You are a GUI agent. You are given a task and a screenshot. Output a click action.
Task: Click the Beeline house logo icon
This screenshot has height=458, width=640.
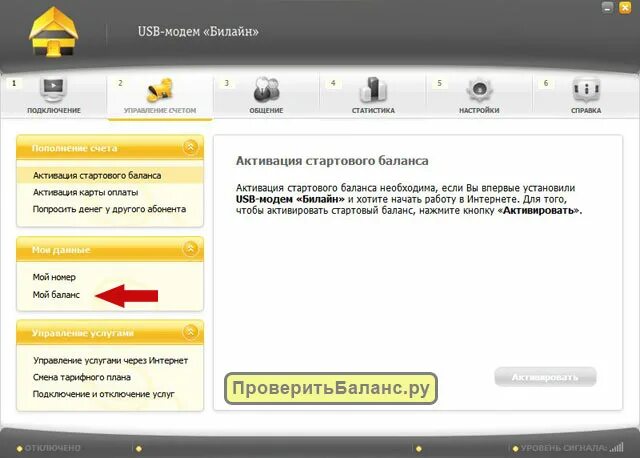click(53, 32)
